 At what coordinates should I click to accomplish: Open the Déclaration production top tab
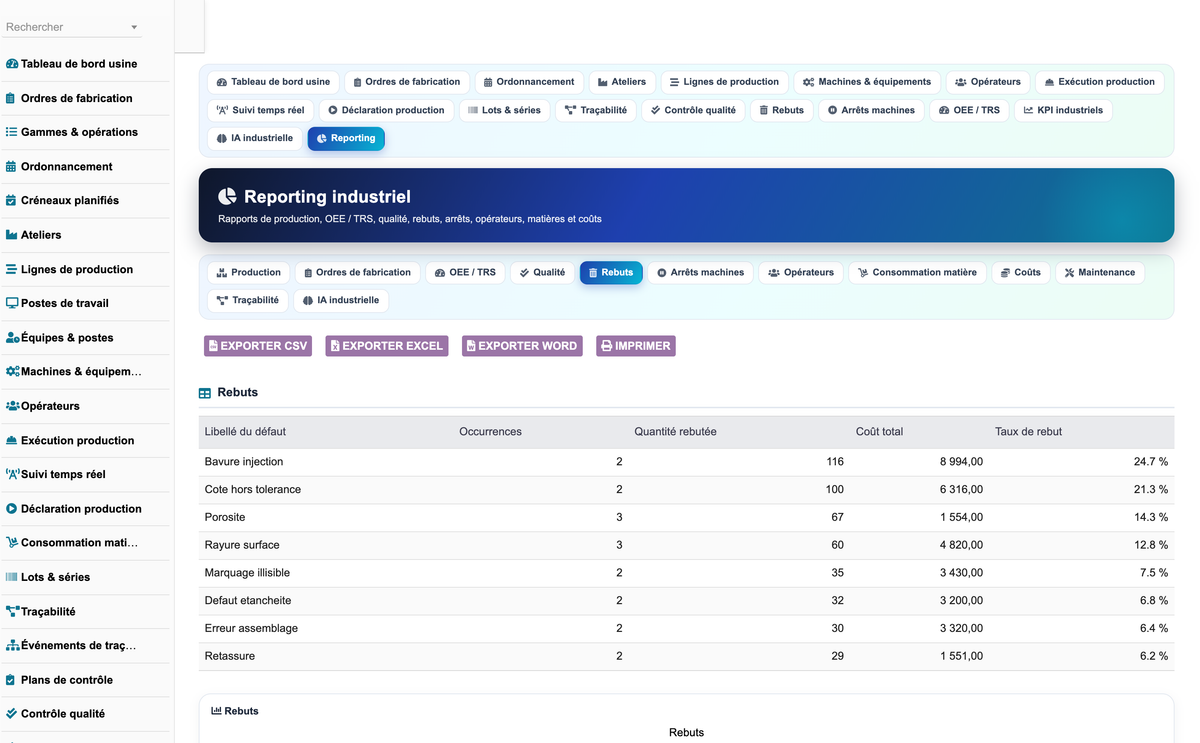[388, 110]
